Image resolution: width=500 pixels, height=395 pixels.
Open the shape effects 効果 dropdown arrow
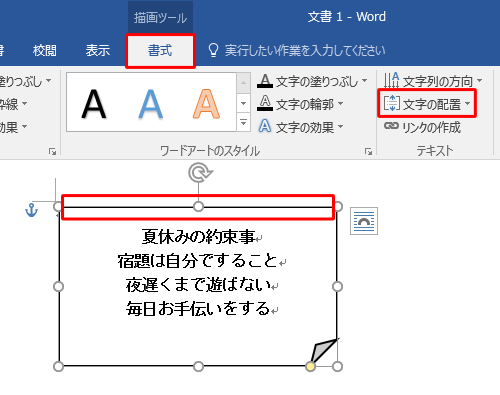24,127
